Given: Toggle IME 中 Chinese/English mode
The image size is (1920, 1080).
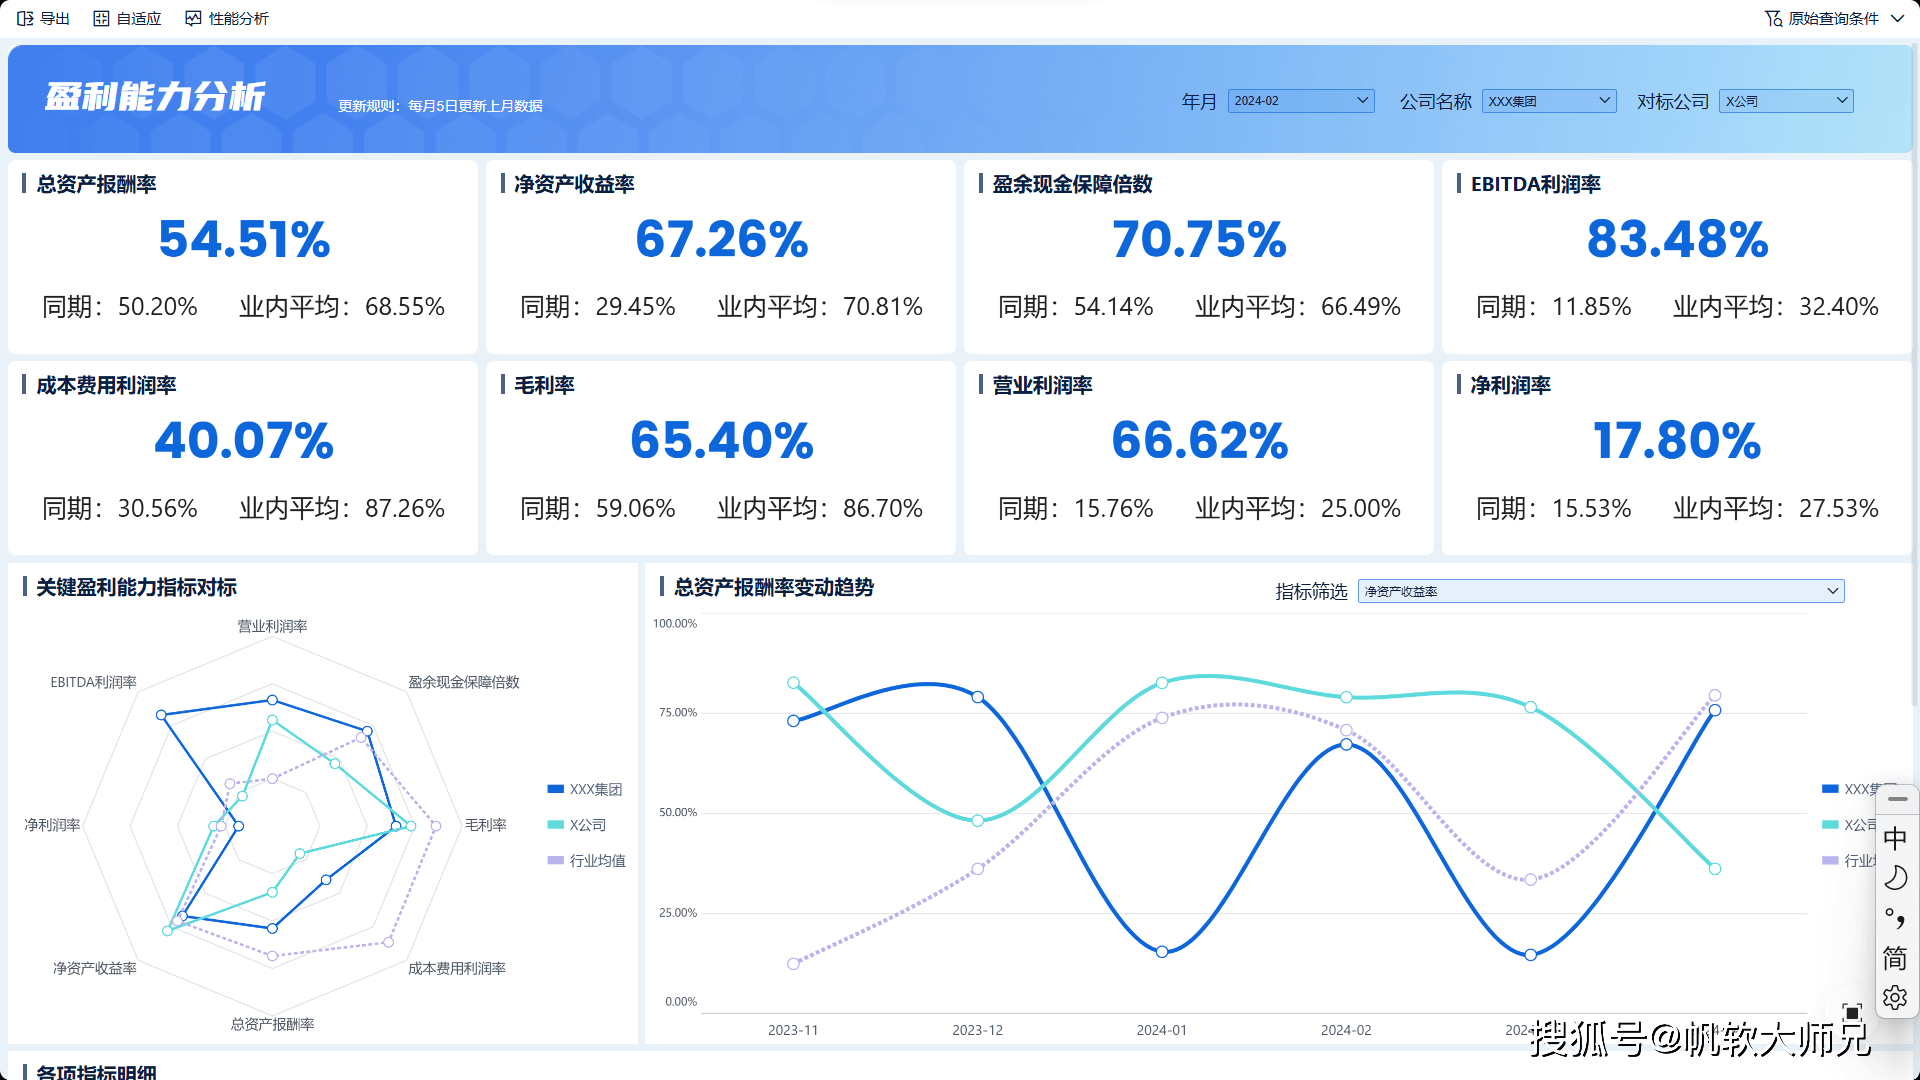Looking at the screenshot, I should click(1895, 838).
